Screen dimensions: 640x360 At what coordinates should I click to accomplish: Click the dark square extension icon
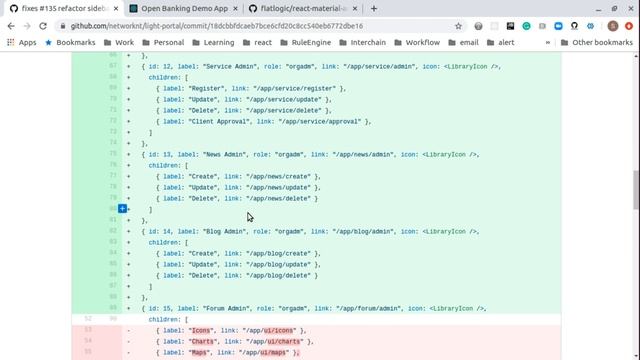pos(510,26)
